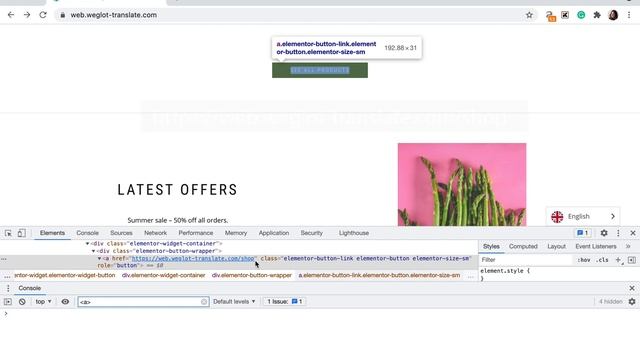This screenshot has height=360, width=640.
Task: Toggle the :hov element state button
Action: (584, 260)
